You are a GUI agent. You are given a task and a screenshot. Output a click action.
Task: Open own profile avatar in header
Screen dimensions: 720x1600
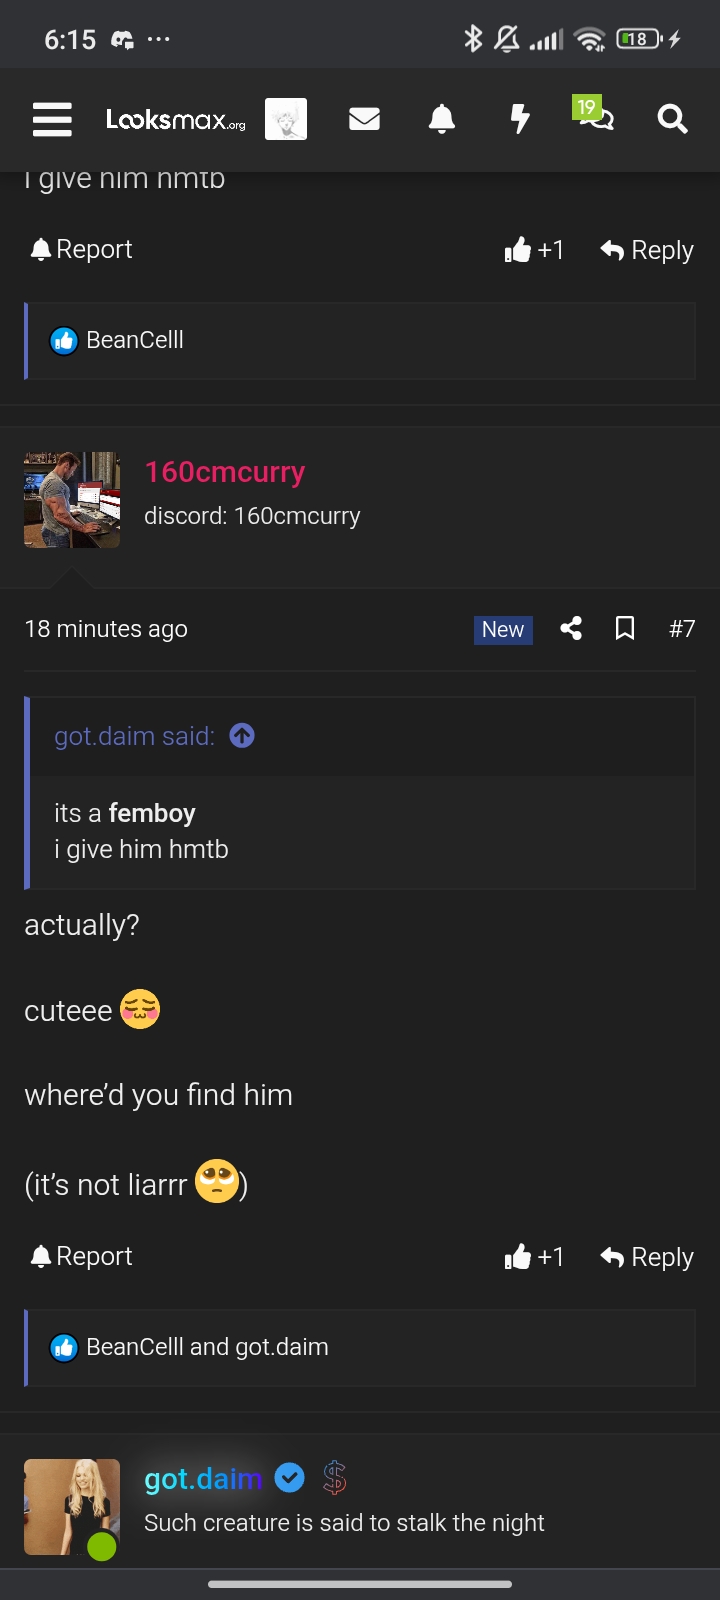(286, 119)
